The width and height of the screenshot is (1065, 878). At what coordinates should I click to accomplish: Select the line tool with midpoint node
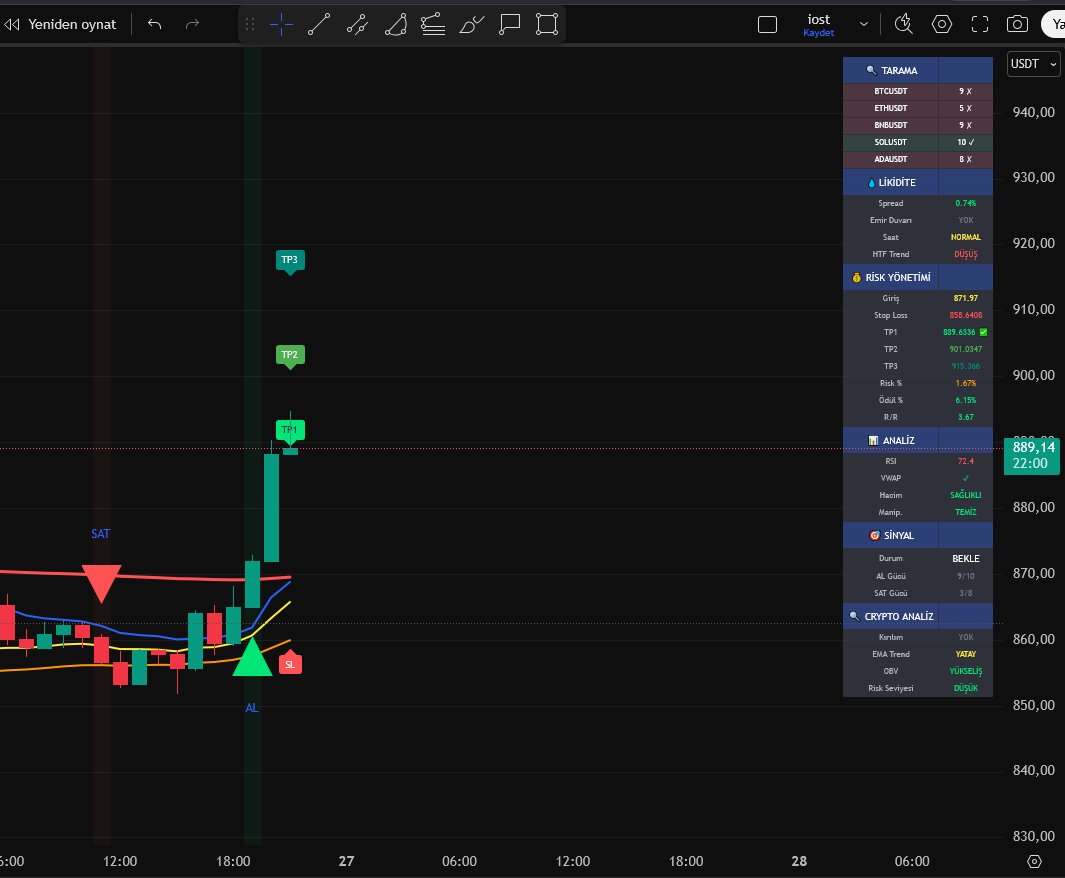click(x=357, y=24)
